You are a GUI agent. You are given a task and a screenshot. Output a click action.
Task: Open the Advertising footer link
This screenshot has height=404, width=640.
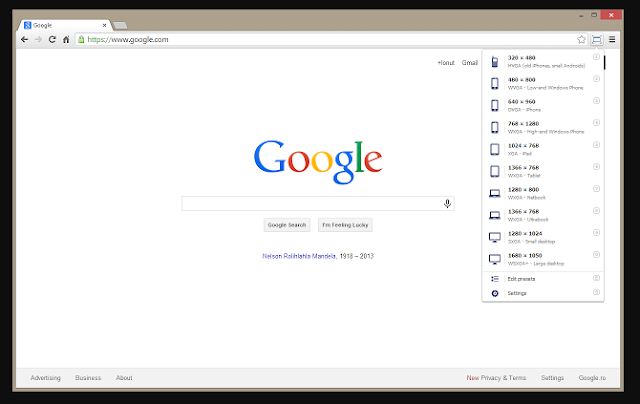pos(45,378)
